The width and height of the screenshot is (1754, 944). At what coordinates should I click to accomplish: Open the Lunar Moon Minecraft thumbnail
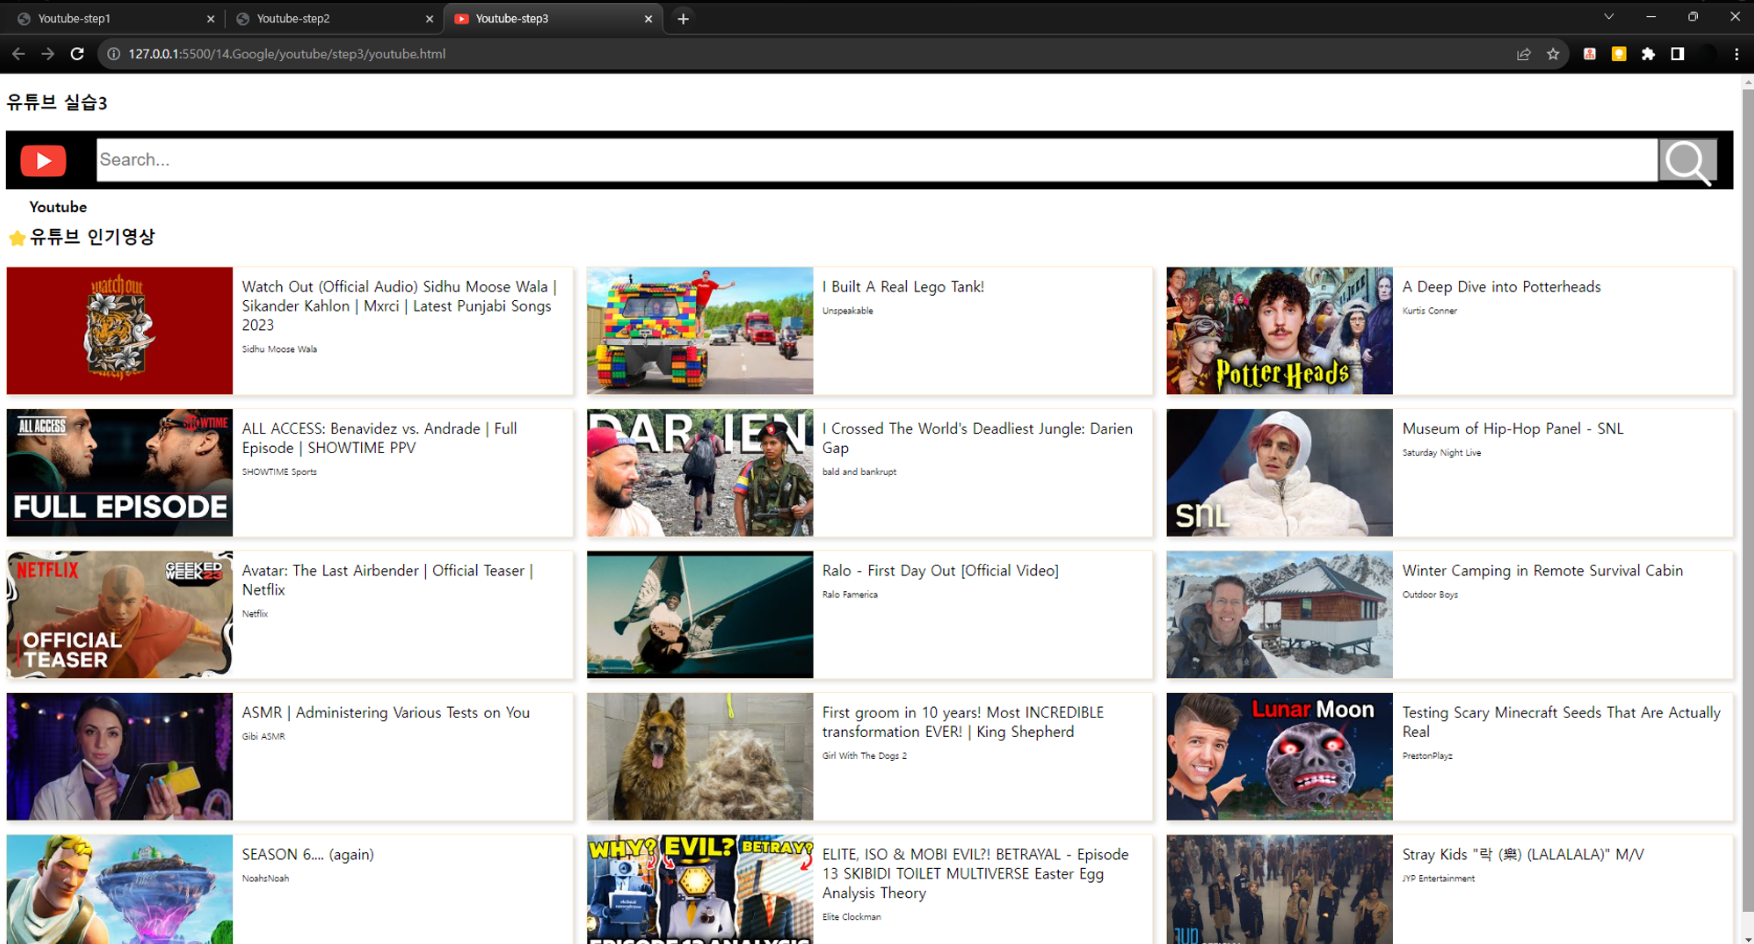click(1280, 756)
